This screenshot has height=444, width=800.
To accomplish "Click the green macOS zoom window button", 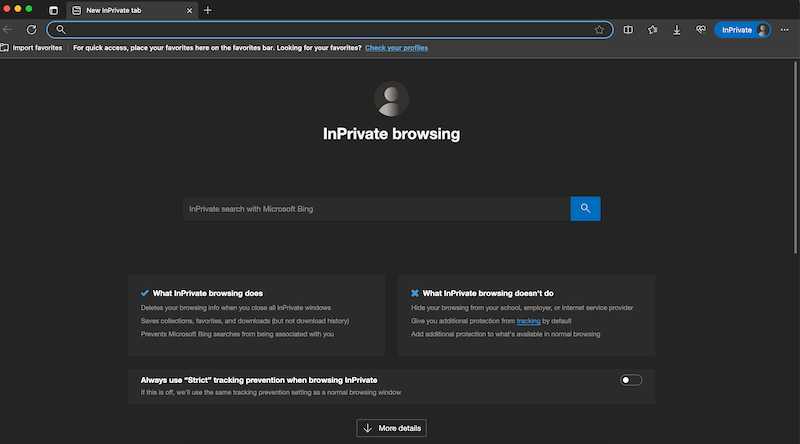I will 29,9.
